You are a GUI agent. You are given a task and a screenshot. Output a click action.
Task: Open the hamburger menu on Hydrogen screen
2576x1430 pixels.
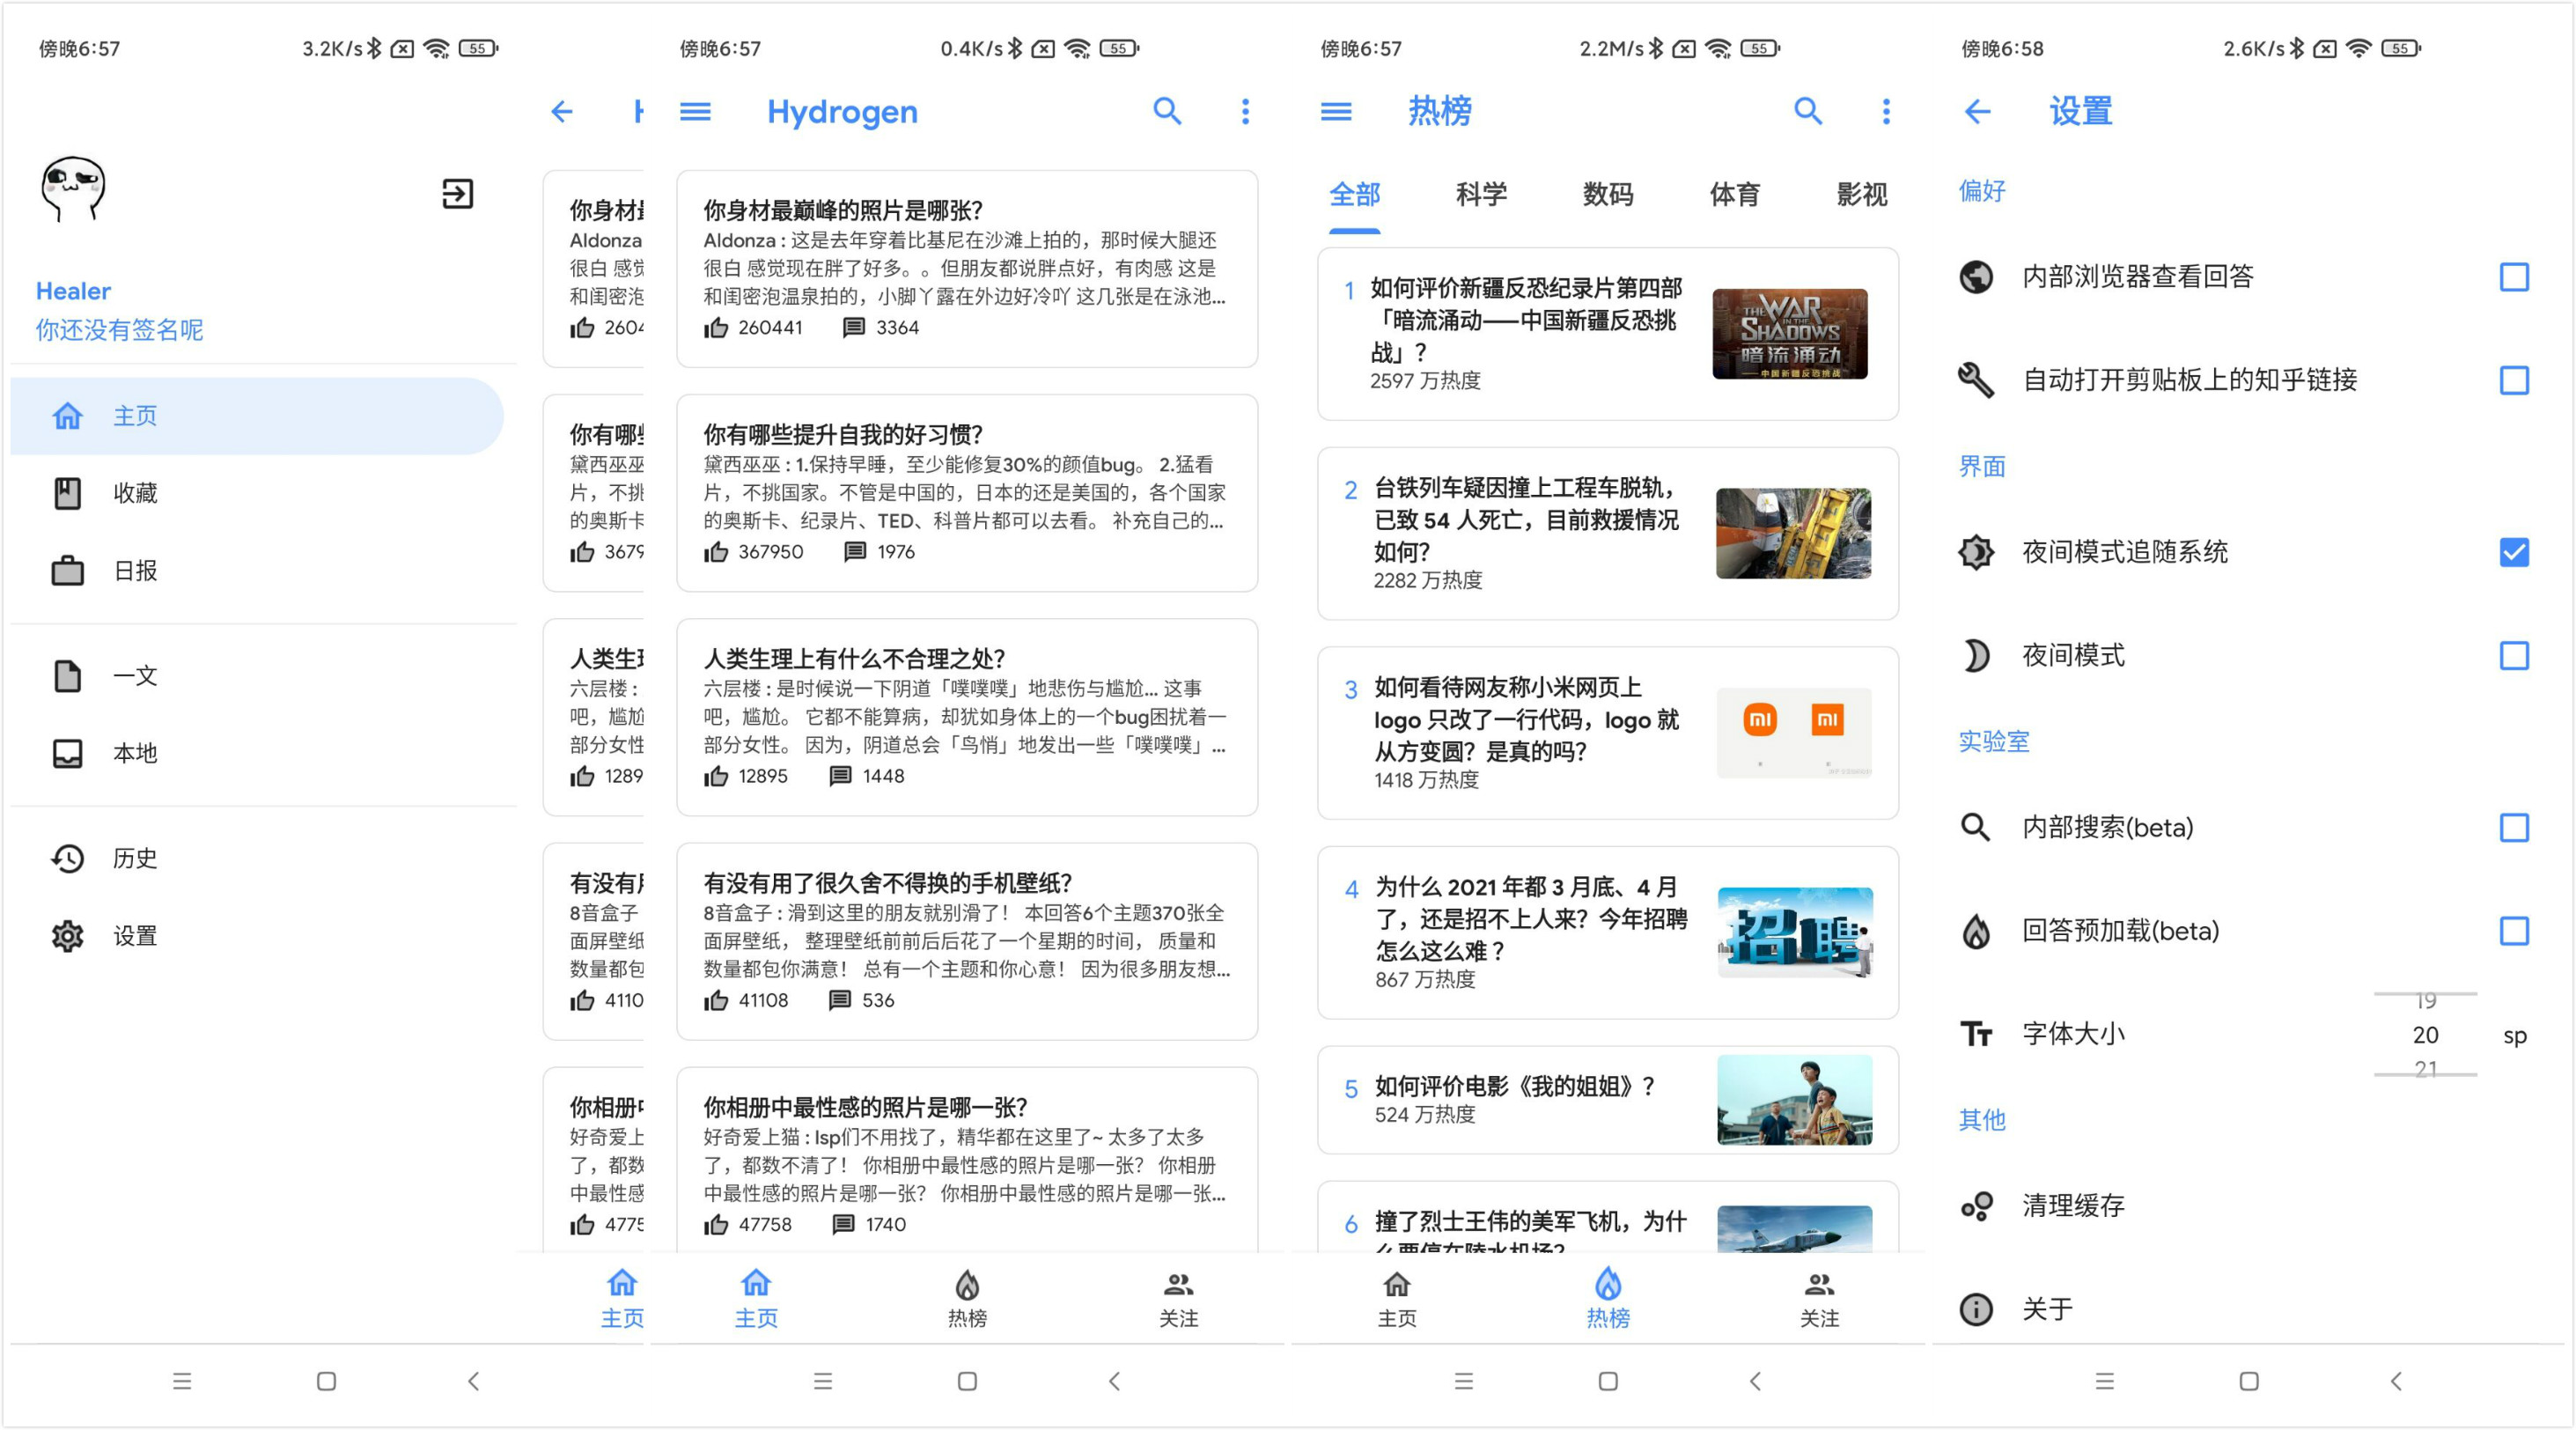tap(695, 111)
